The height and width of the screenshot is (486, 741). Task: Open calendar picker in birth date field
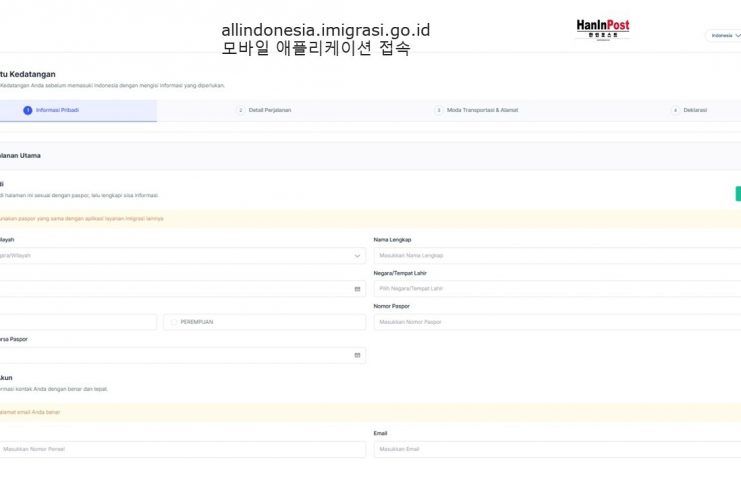coord(357,289)
